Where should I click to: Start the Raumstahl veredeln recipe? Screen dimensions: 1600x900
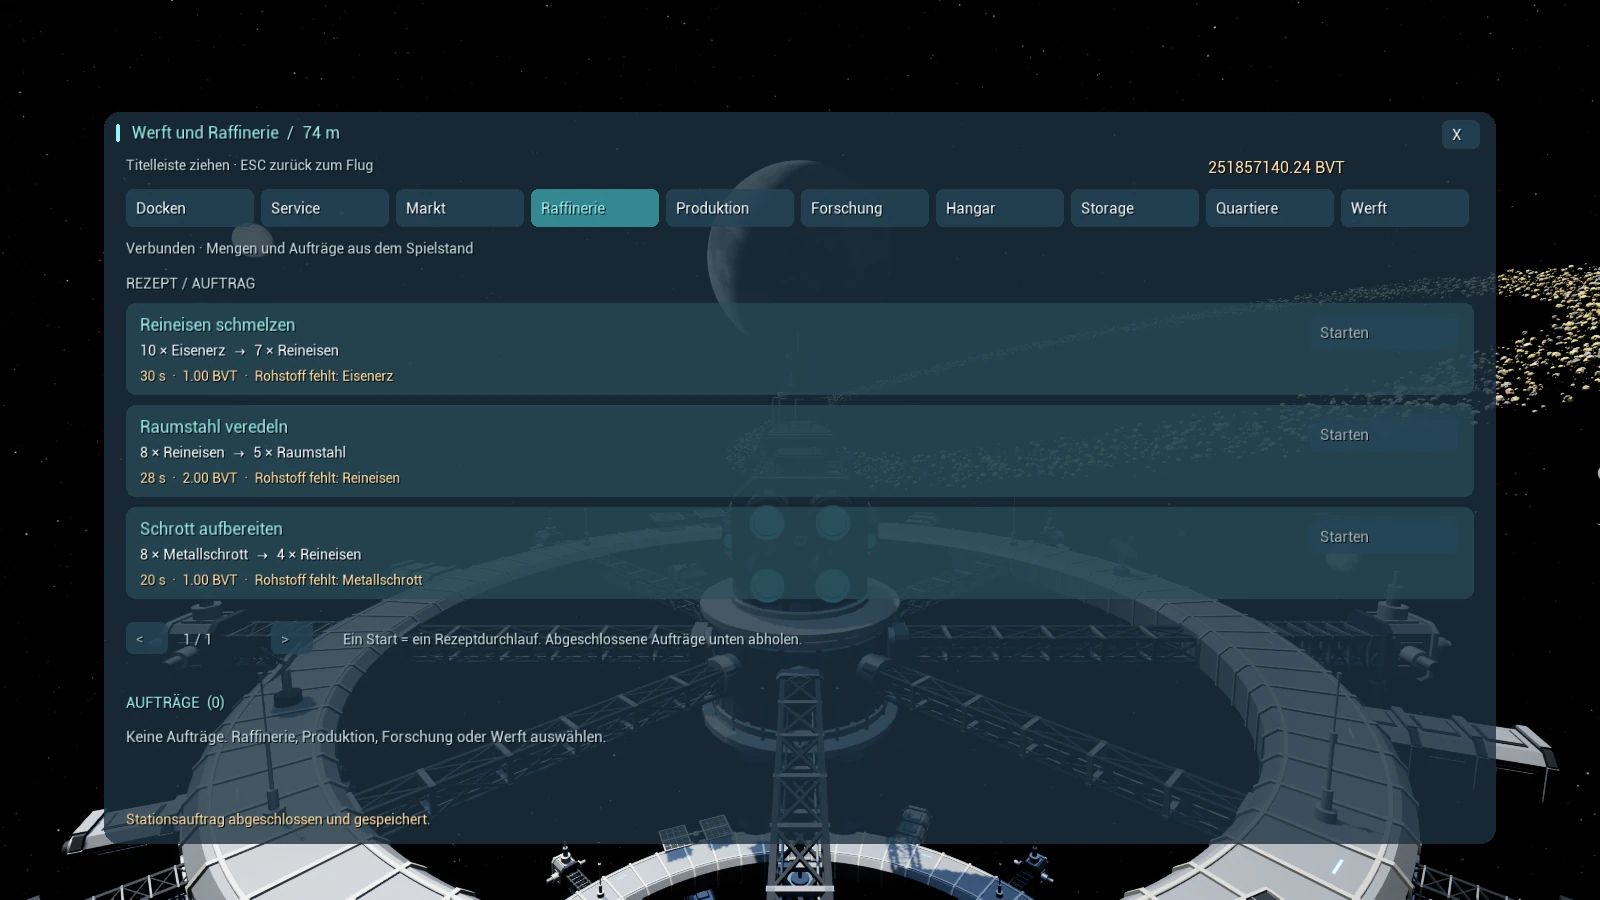(1385, 435)
